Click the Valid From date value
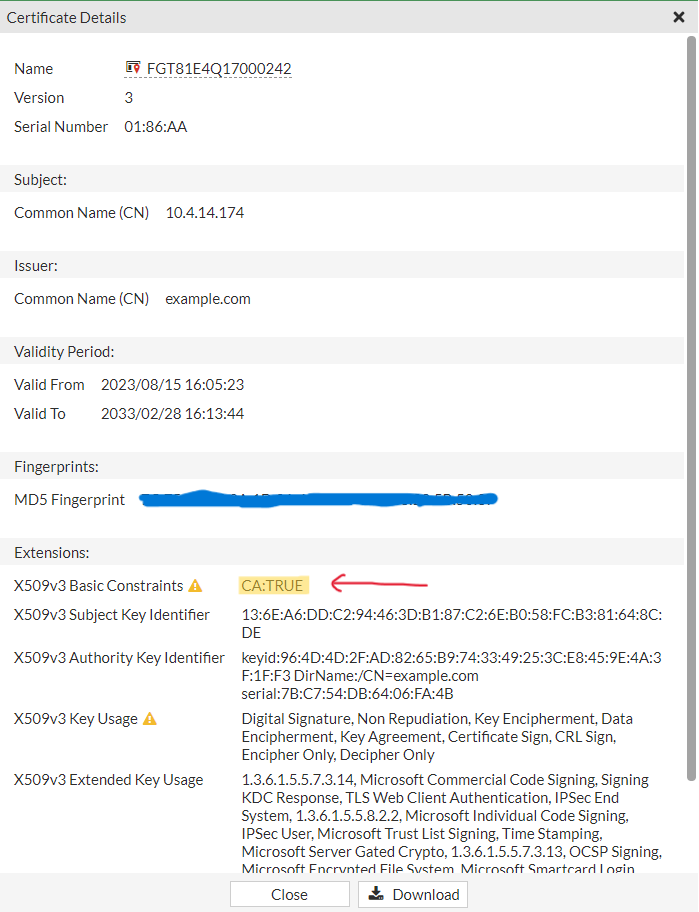Image resolution: width=699 pixels, height=912 pixels. [x=172, y=385]
